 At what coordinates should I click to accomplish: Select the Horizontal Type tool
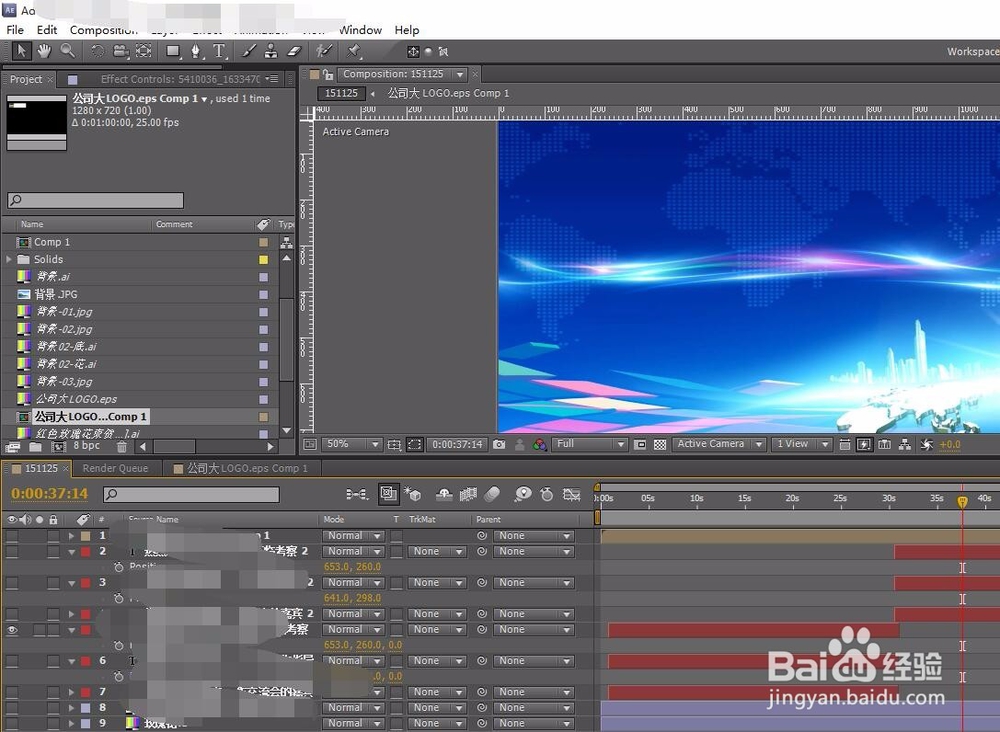[219, 51]
